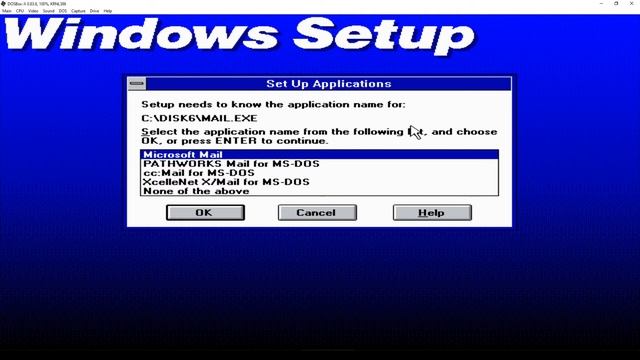640x360 pixels.
Task: Open the Capture menu
Action: pos(78,11)
